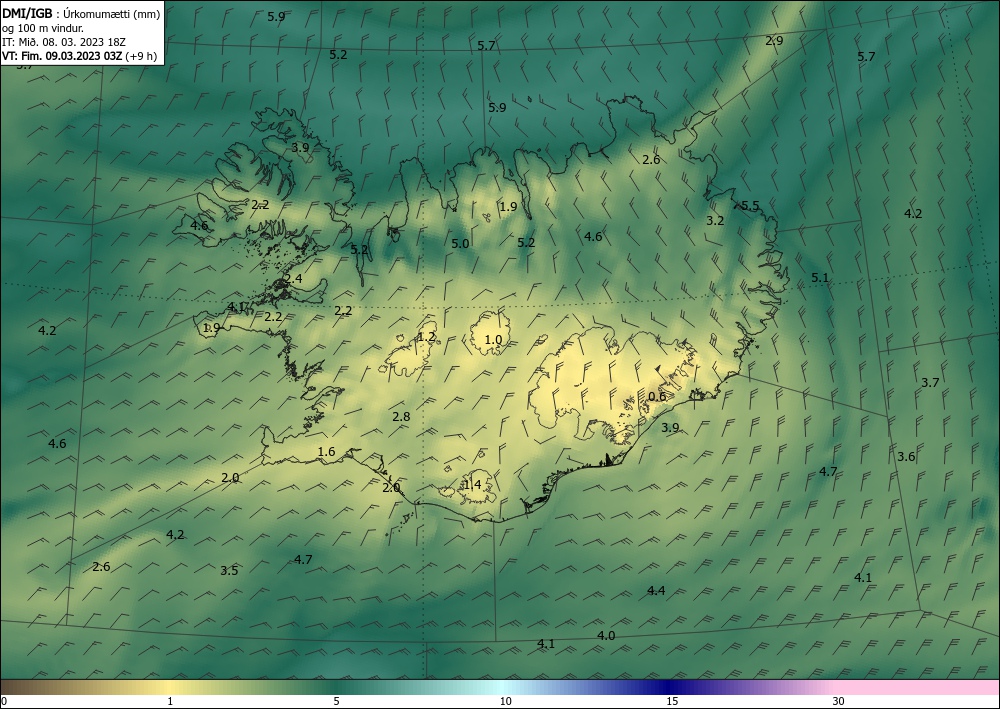Click the 5.0 value label

pos(460,244)
